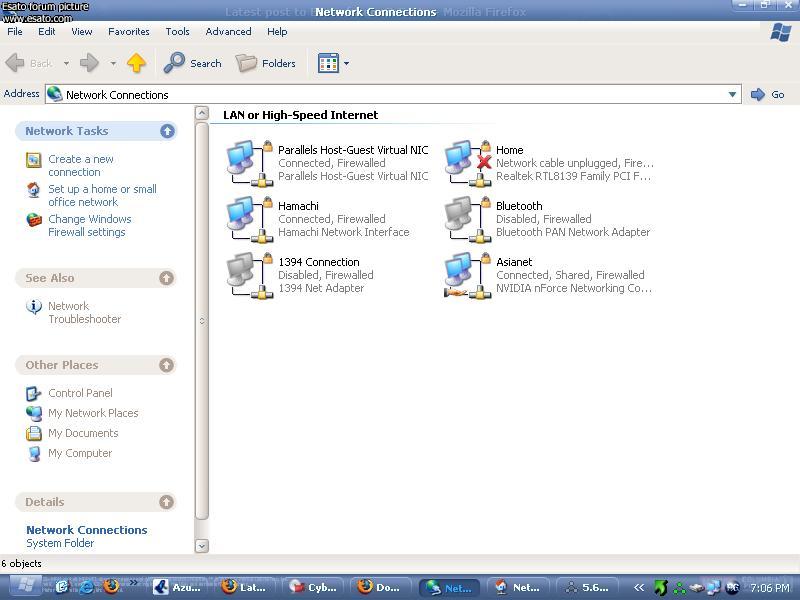This screenshot has height=600, width=800.
Task: Collapse the Network Tasks panel
Action: click(x=167, y=131)
